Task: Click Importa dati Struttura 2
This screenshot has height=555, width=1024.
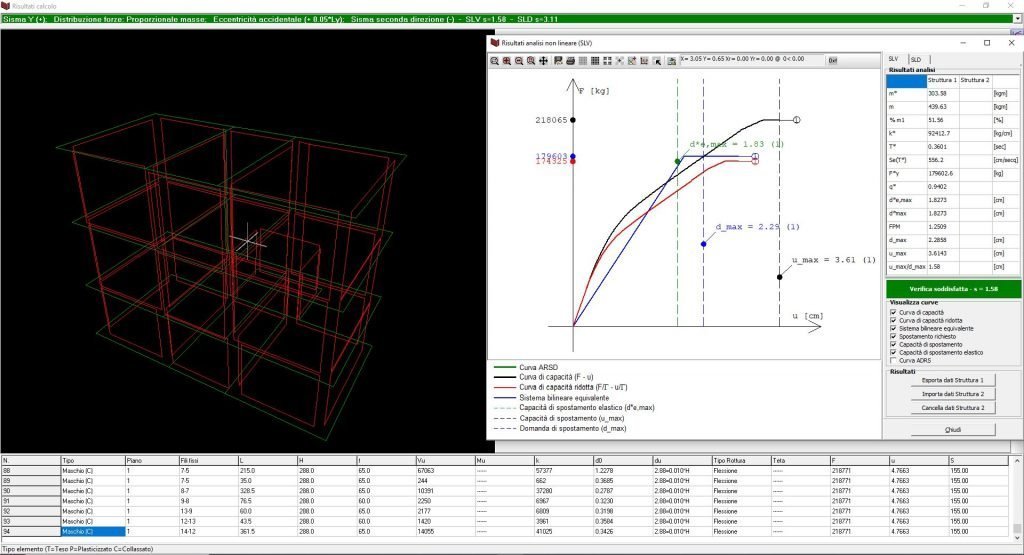Action: click(952, 394)
